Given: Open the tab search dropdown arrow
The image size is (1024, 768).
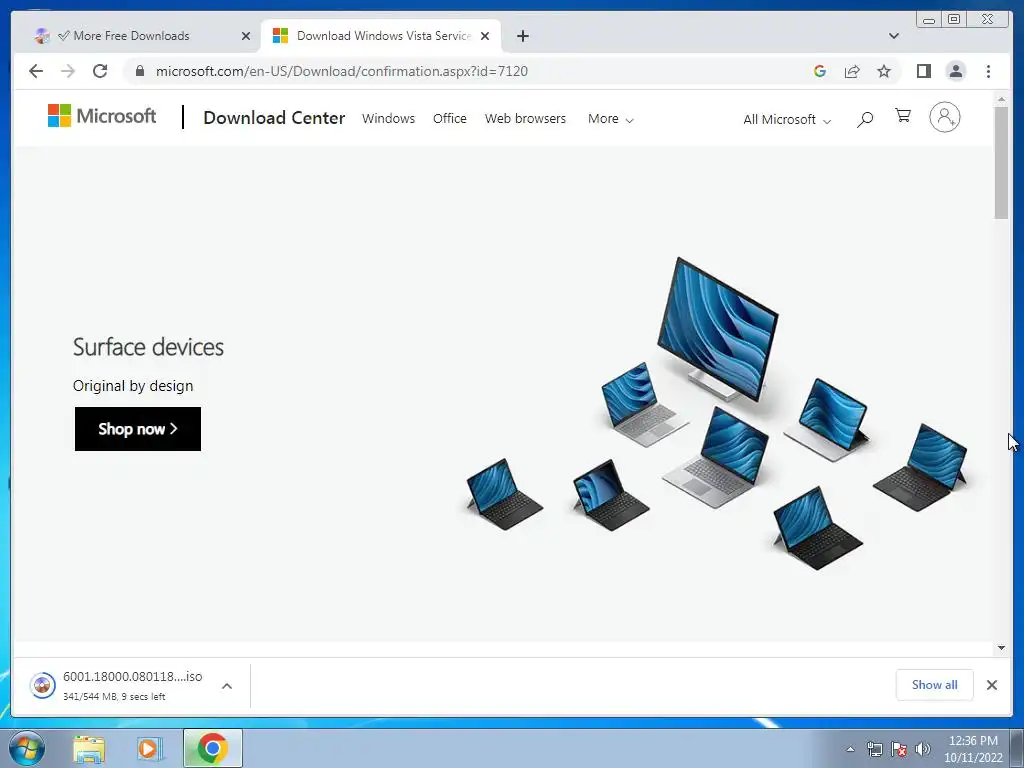Looking at the screenshot, I should point(893,36).
